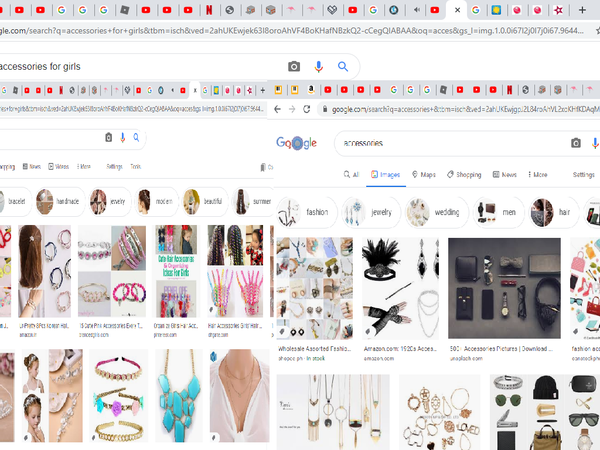Open the 1920s black feather headband thumbnail
Viewport: 600px width, 450px height.
(400, 288)
